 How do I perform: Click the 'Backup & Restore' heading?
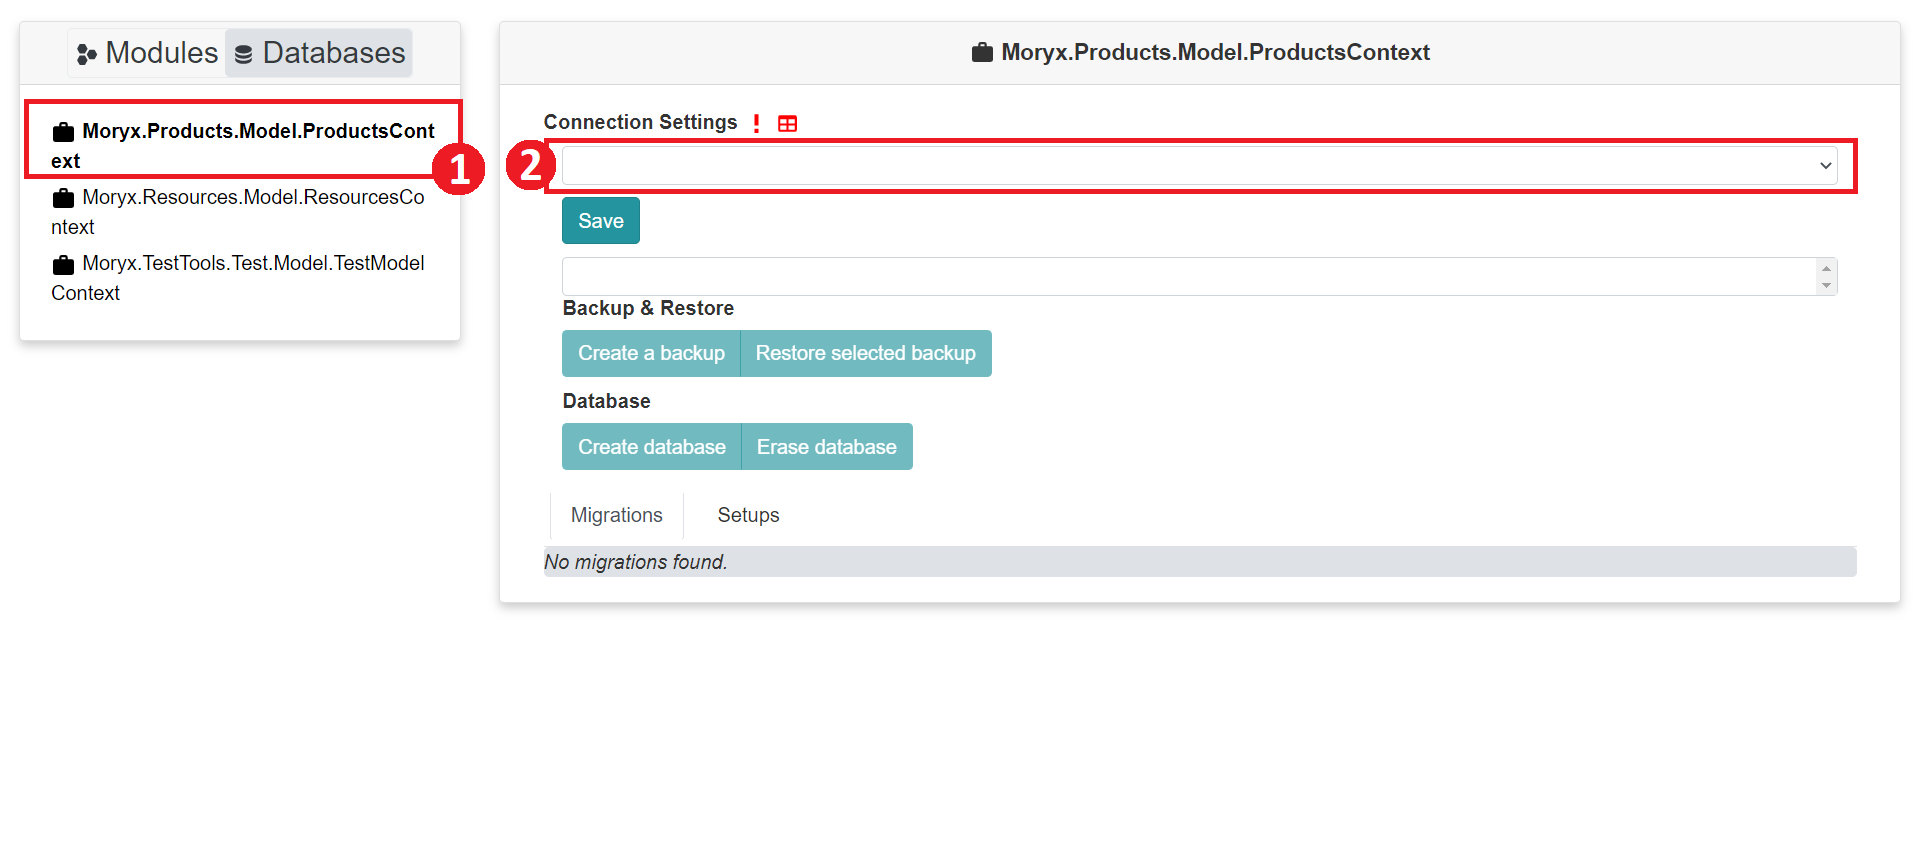coord(648,308)
